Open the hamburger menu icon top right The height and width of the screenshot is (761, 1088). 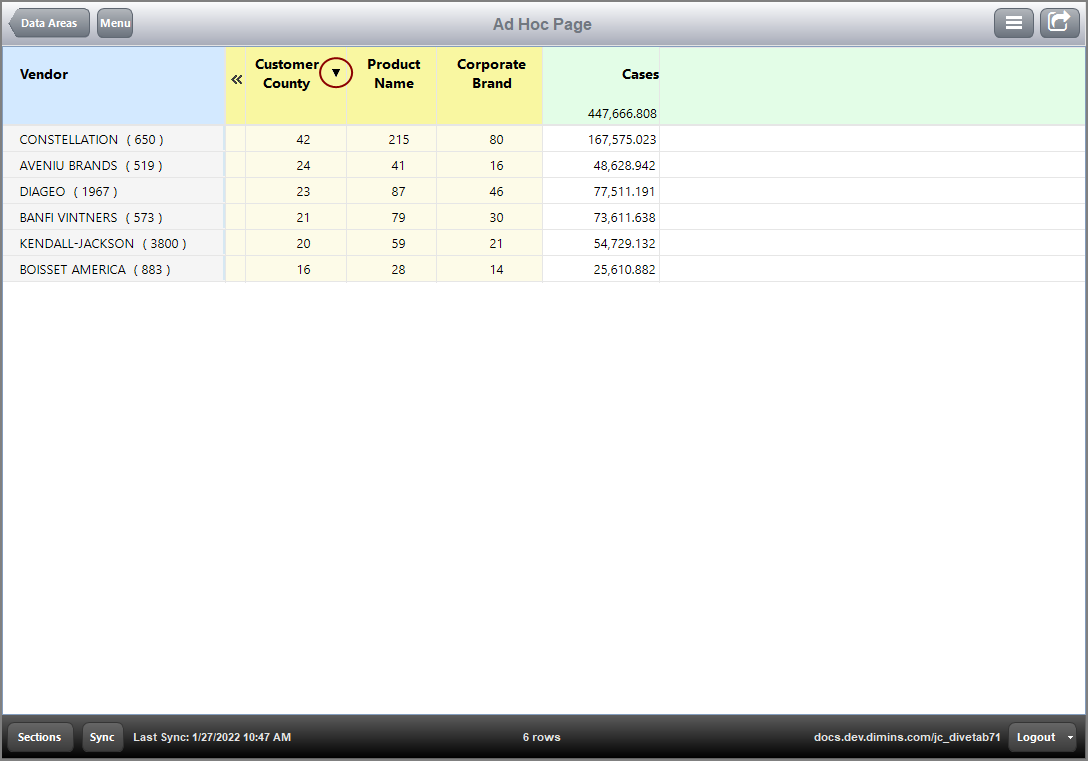click(1013, 22)
